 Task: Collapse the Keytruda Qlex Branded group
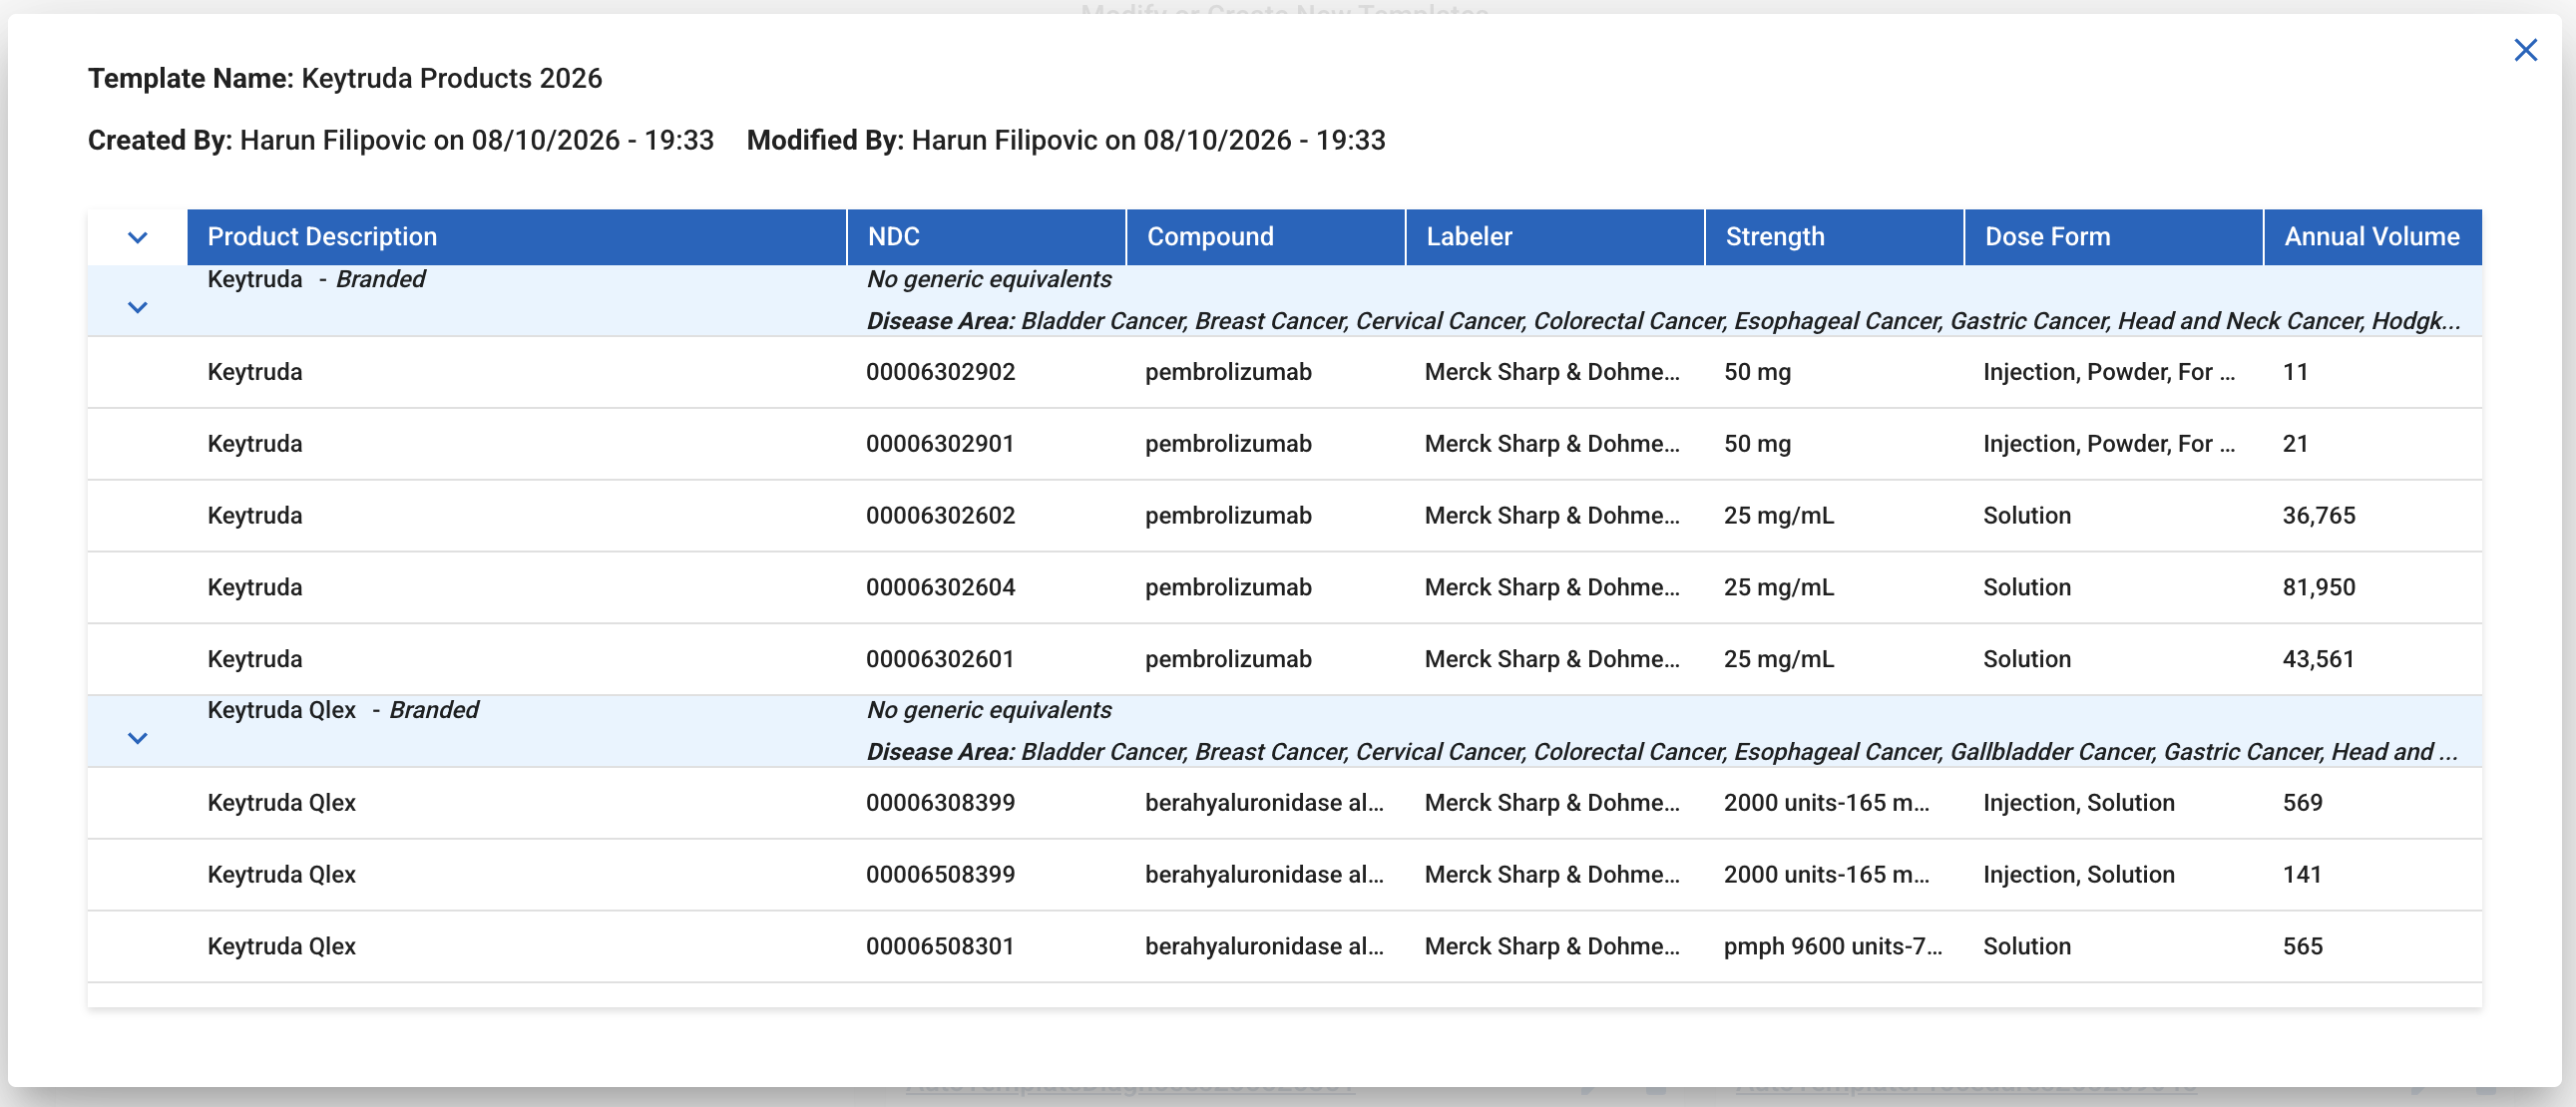138,738
